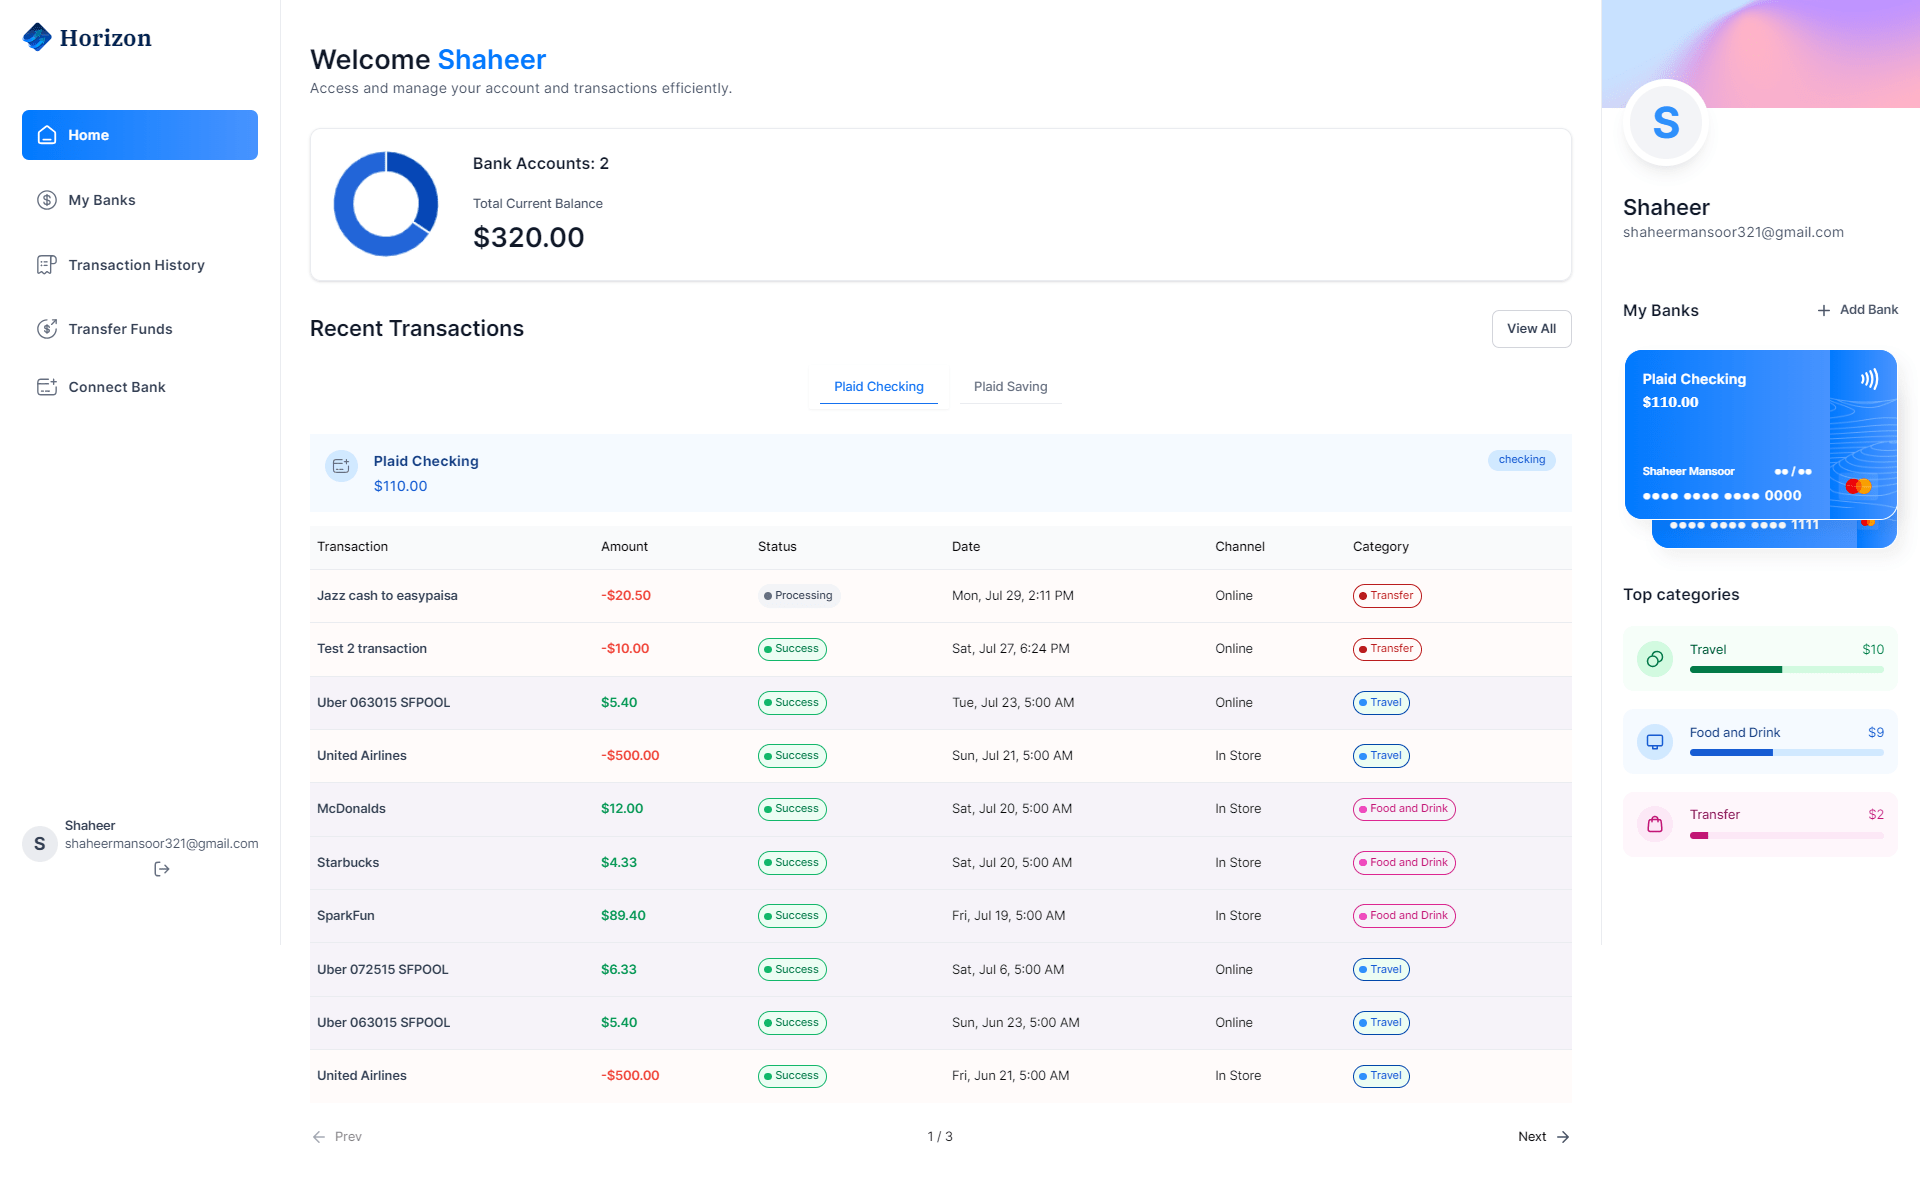1920x1199 pixels.
Task: Select the Plaid Checking tab
Action: [x=878, y=387]
